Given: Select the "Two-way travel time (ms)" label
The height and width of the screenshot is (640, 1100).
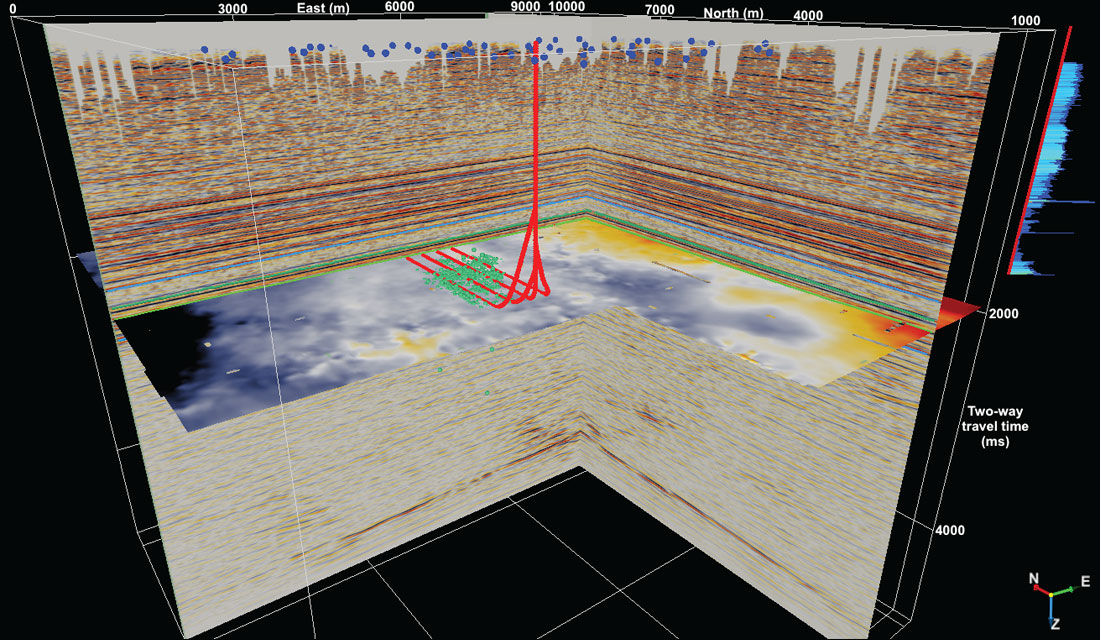Looking at the screenshot, I should (995, 426).
